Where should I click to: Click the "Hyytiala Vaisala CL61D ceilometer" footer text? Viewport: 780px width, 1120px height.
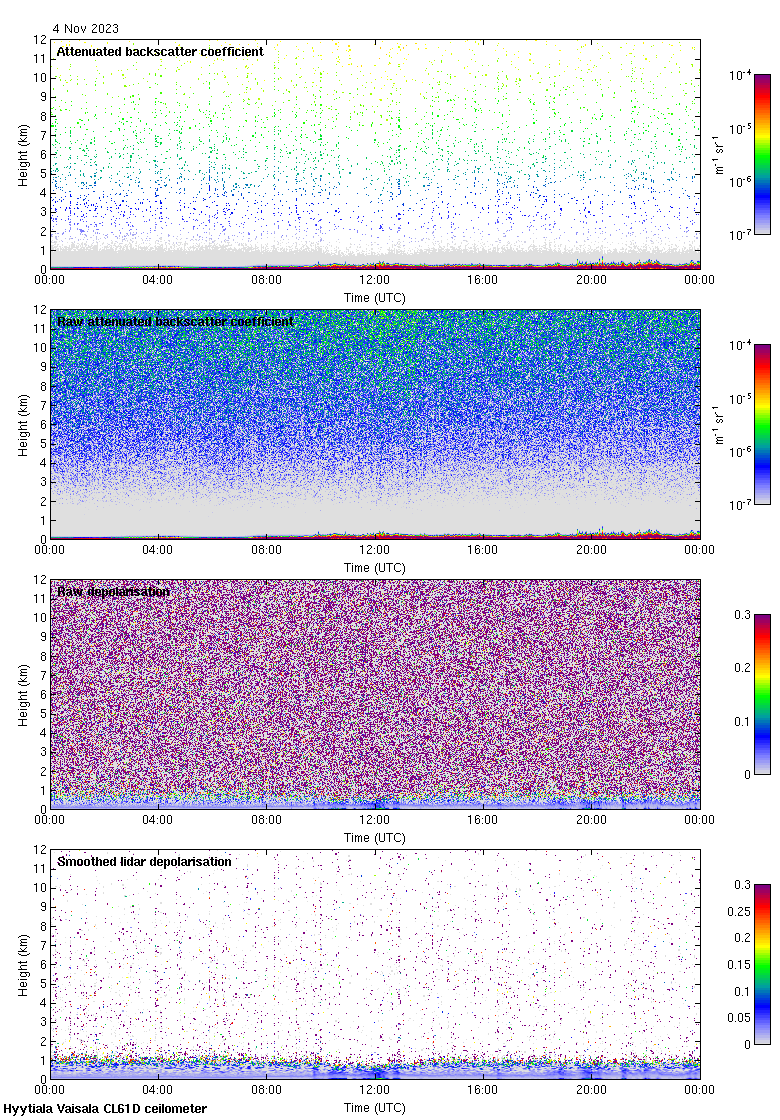(105, 1109)
